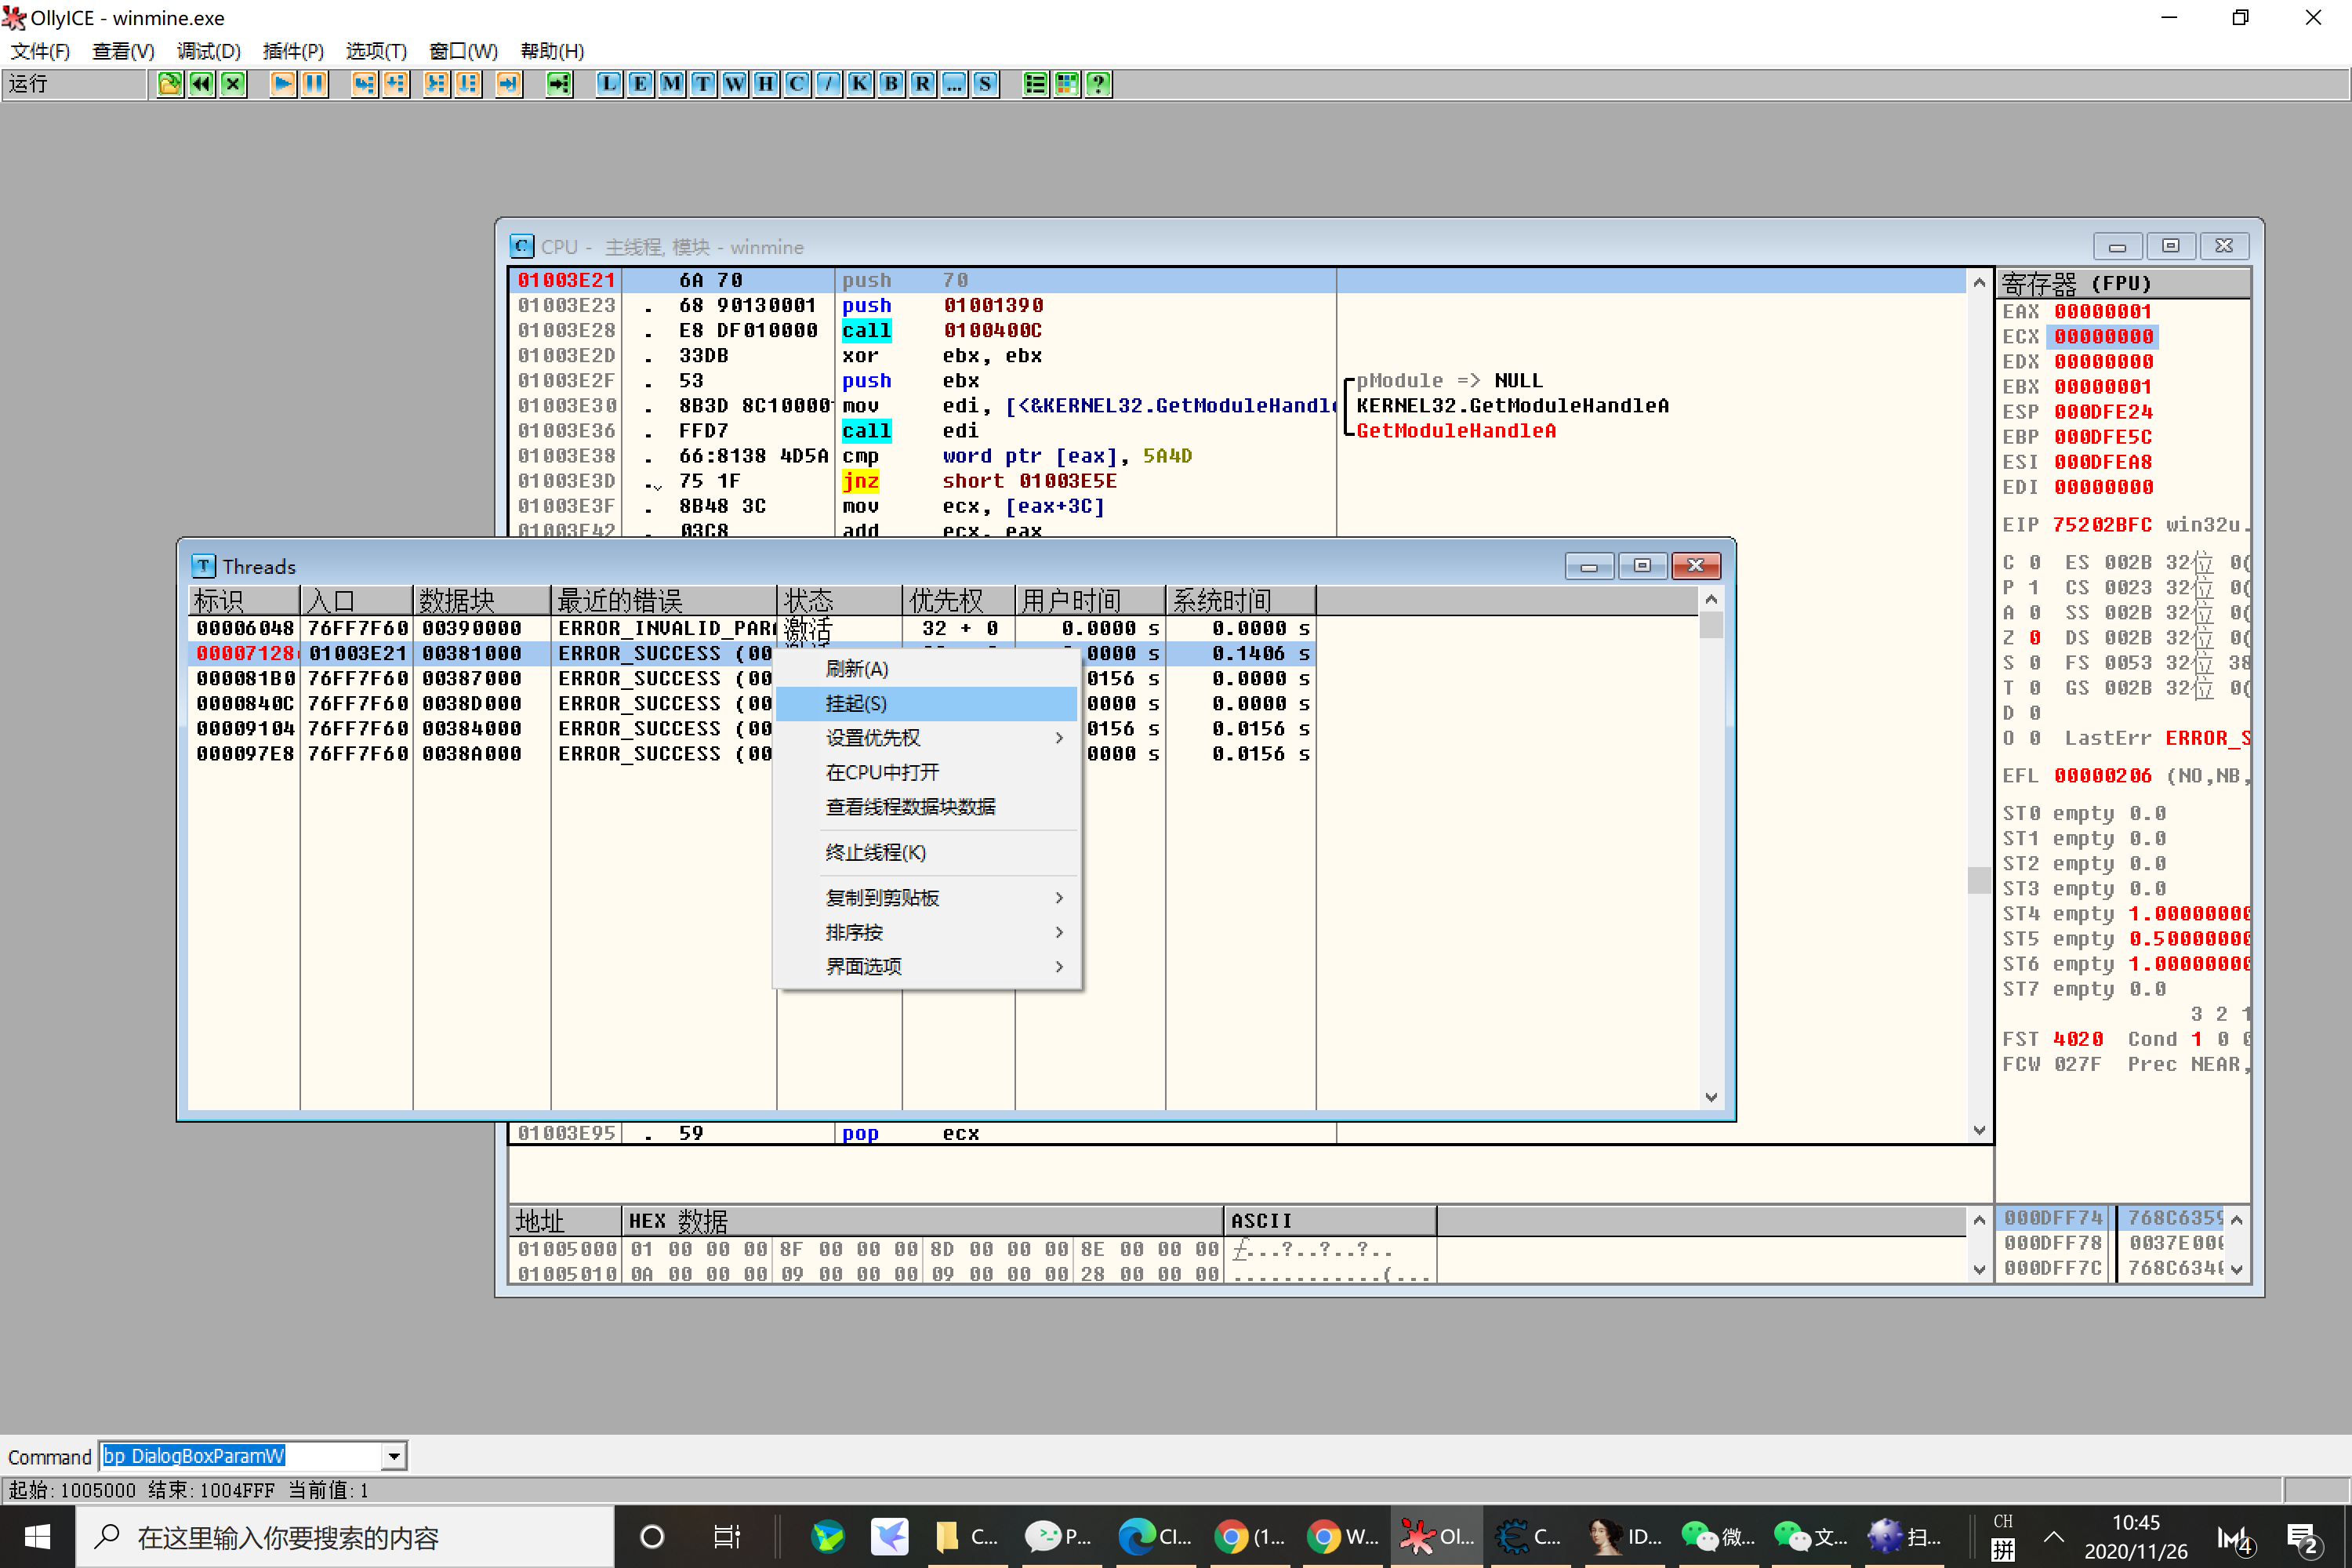Expand the 排序按 submenu
This screenshot has width=2352, height=1568.
point(927,932)
